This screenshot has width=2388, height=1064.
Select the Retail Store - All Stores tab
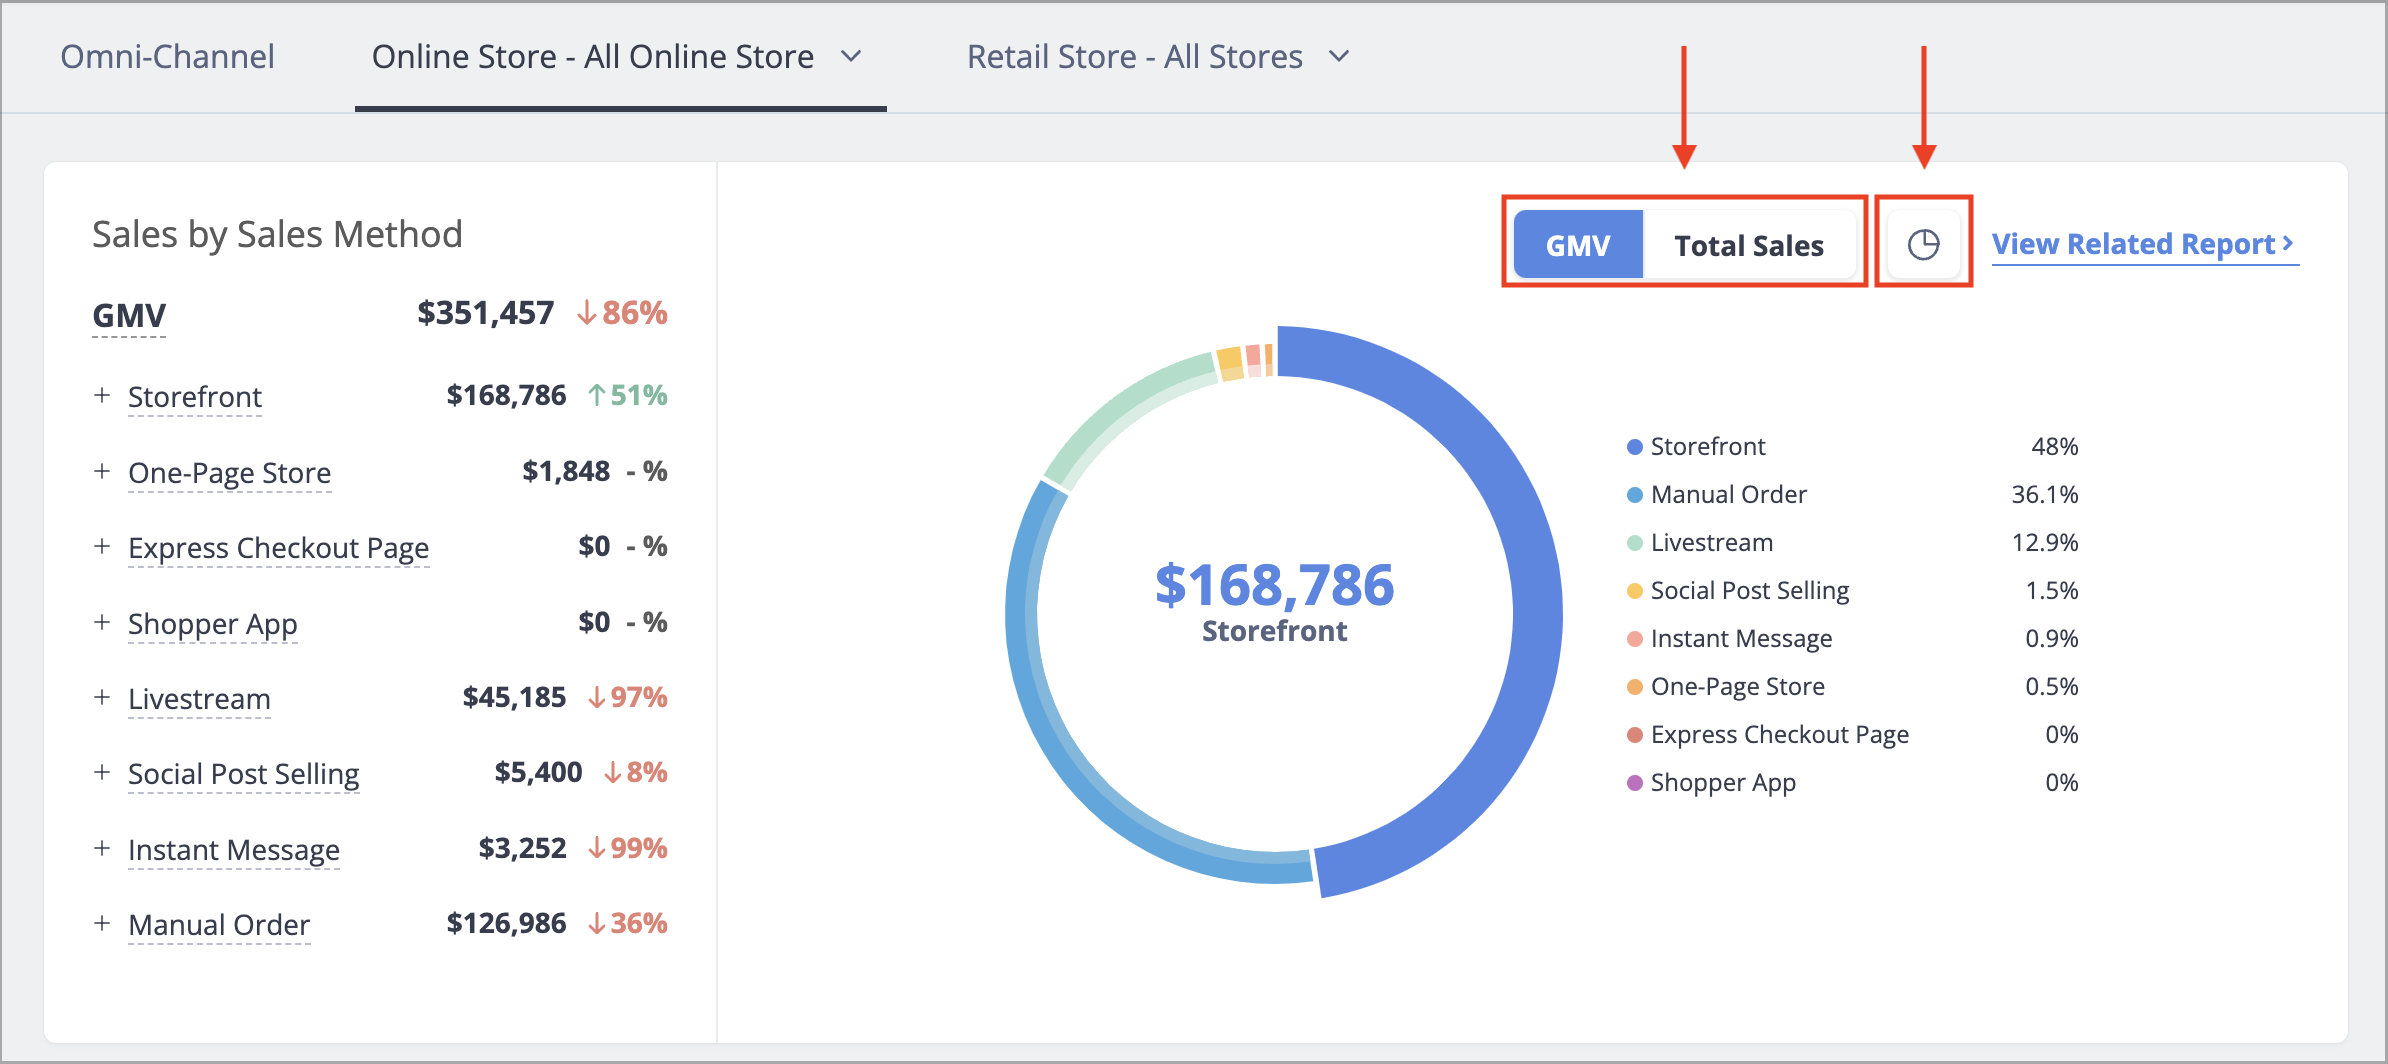[x=1135, y=57]
